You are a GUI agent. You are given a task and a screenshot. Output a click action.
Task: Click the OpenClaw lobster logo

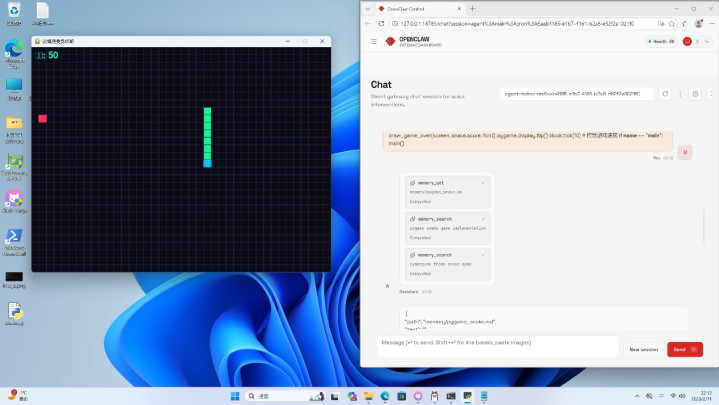pyautogui.click(x=390, y=41)
